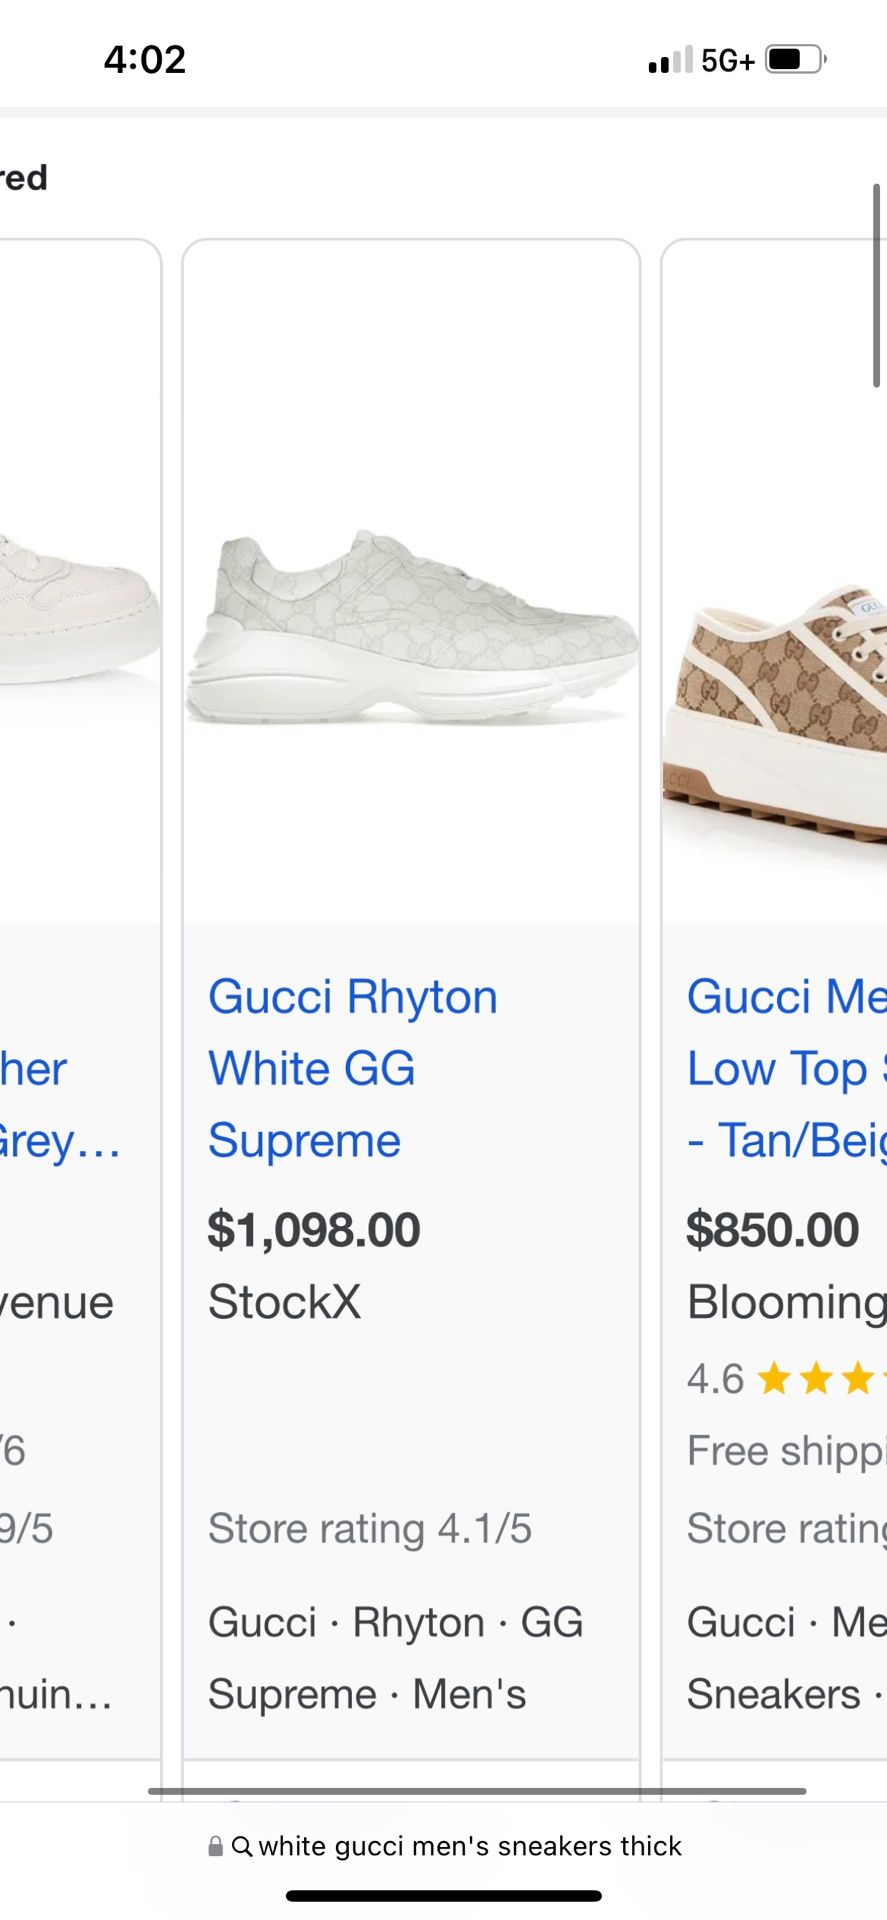
Task: Tap the 4:02 clock in the status bar
Action: pos(145,60)
